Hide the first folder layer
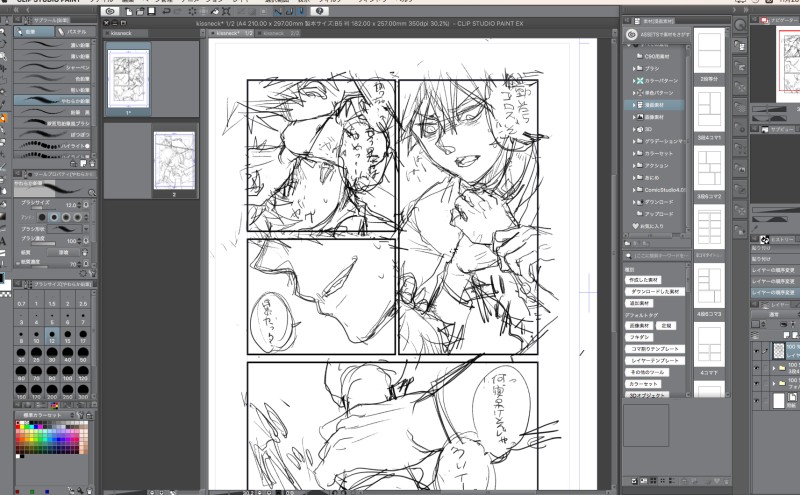The image size is (800, 495). click(x=756, y=368)
